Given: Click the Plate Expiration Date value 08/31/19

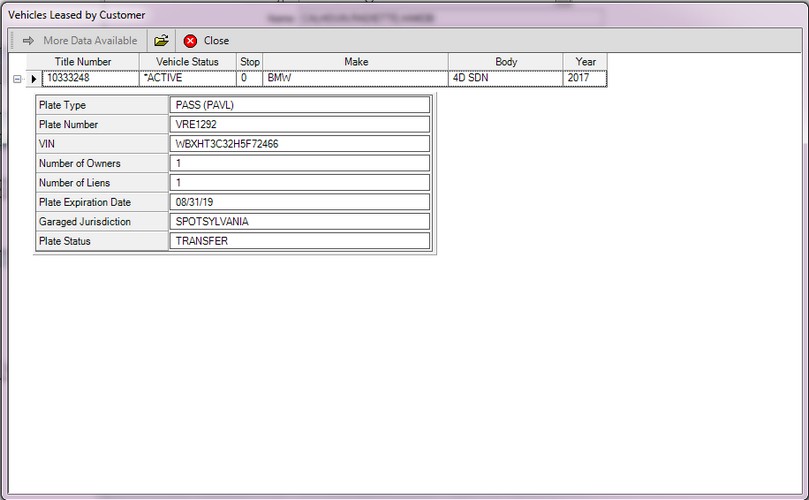Looking at the screenshot, I should (x=300, y=202).
